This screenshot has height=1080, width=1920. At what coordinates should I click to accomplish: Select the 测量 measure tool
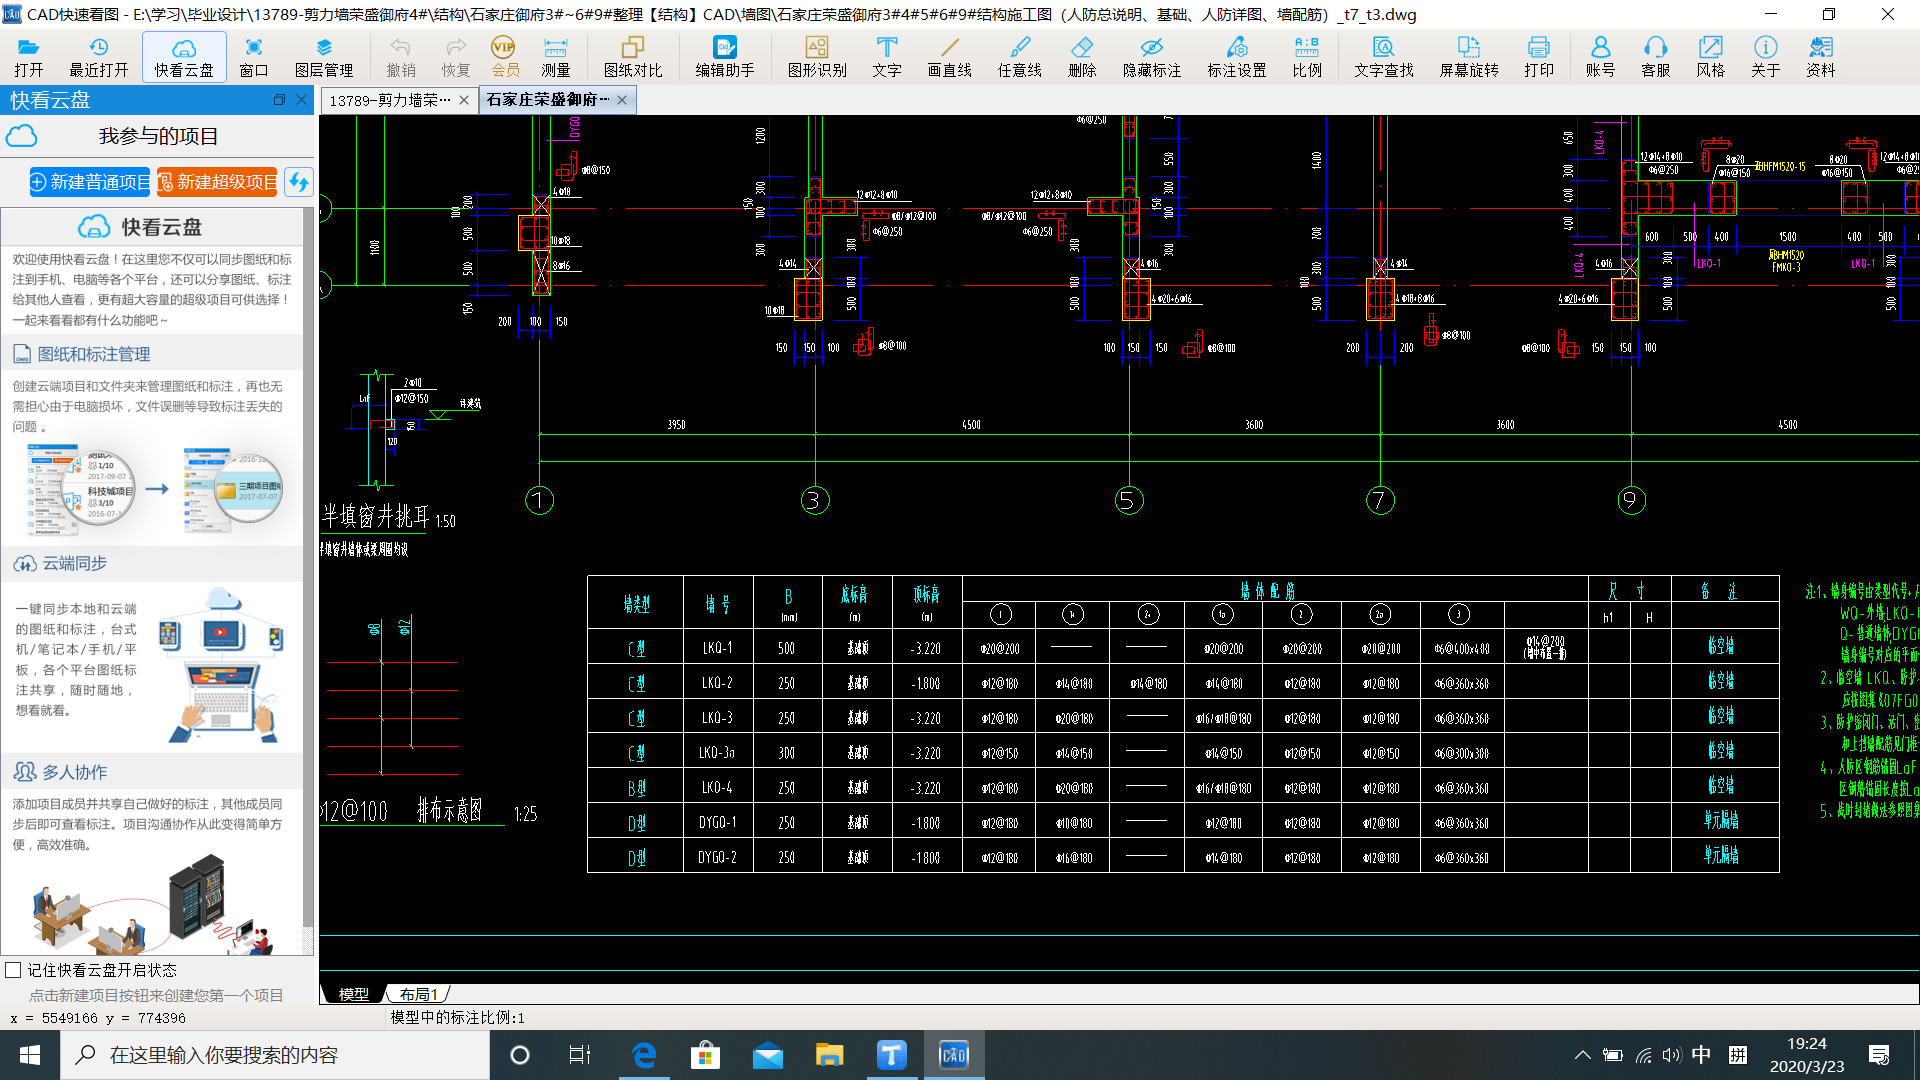(x=556, y=57)
